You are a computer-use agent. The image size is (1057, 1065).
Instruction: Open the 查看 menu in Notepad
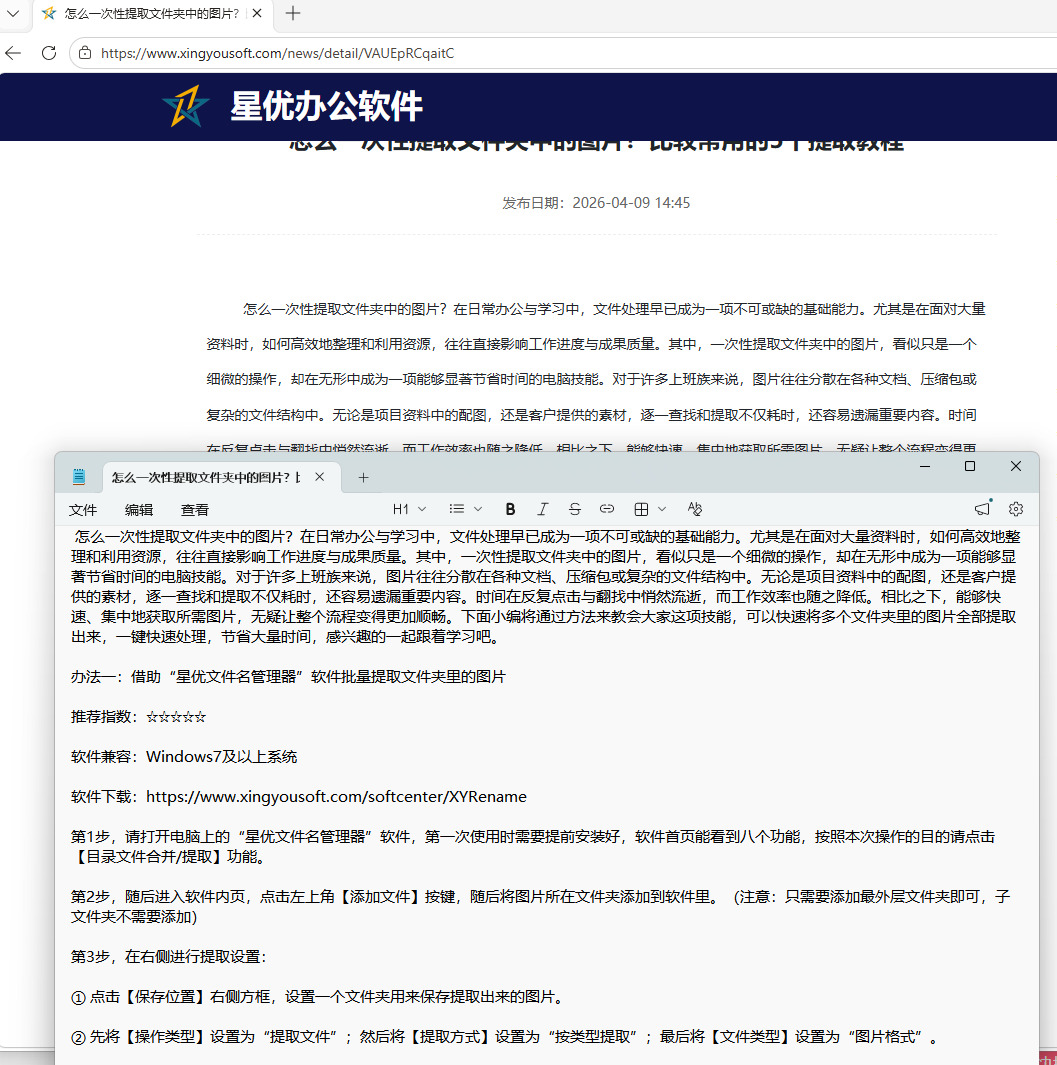click(x=195, y=509)
